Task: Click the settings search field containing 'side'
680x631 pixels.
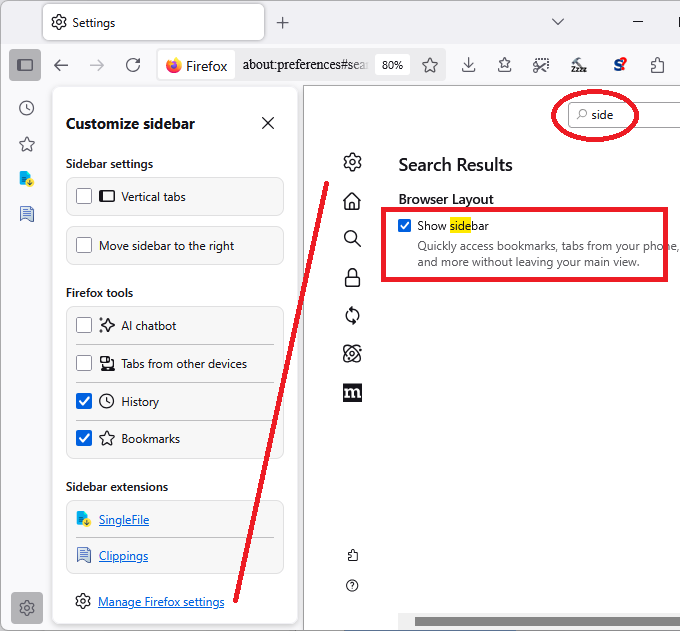Action: click(624, 115)
